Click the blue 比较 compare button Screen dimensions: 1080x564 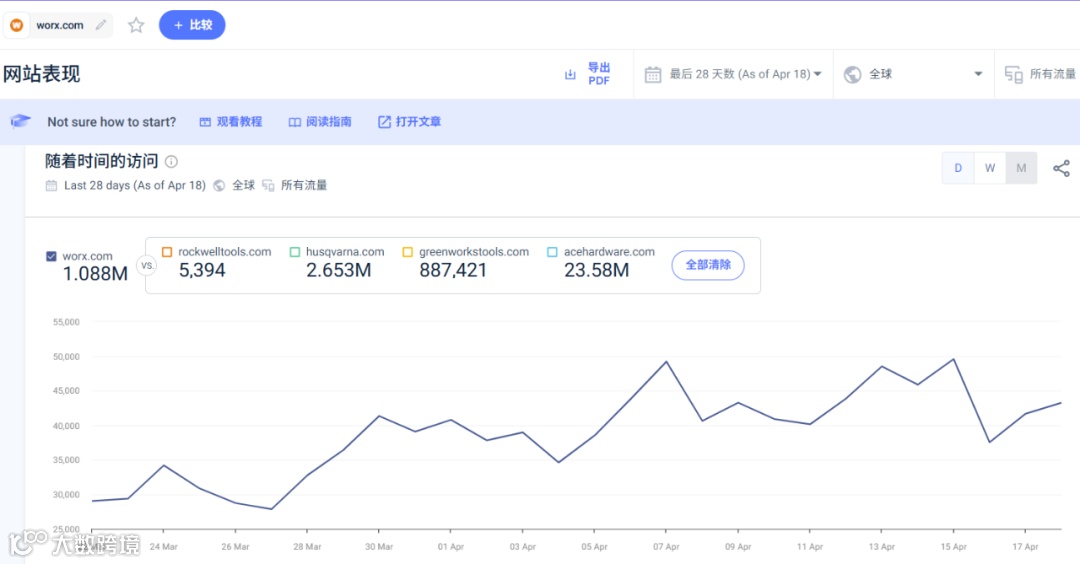tap(192, 25)
